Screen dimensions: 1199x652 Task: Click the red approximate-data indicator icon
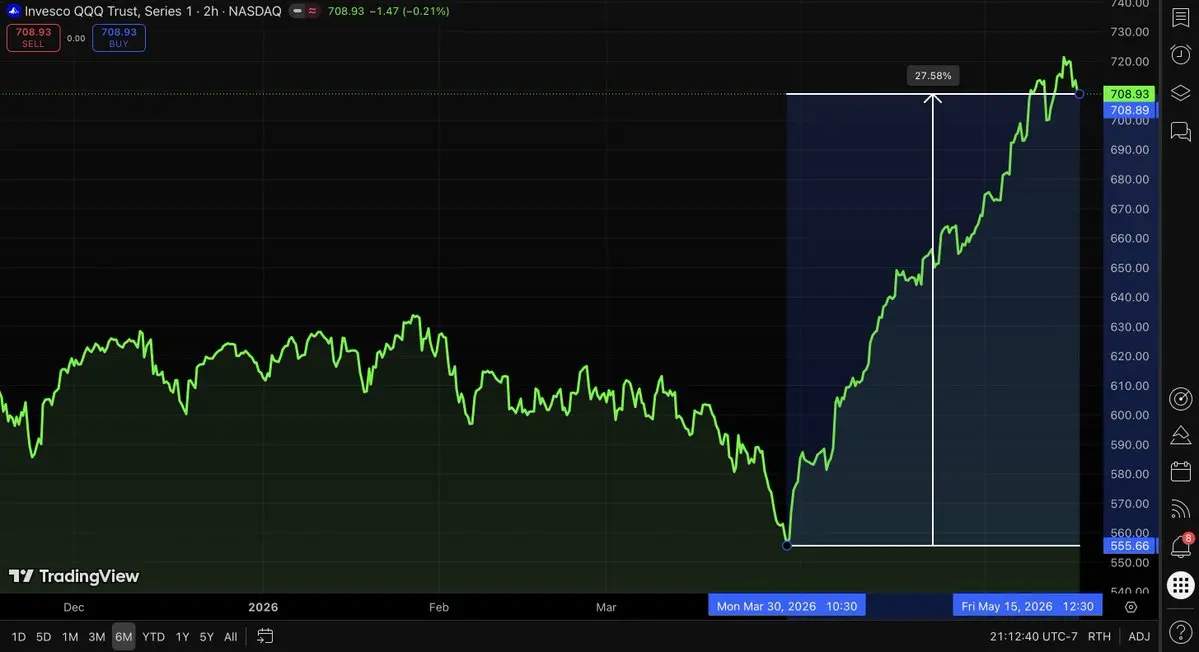(312, 11)
